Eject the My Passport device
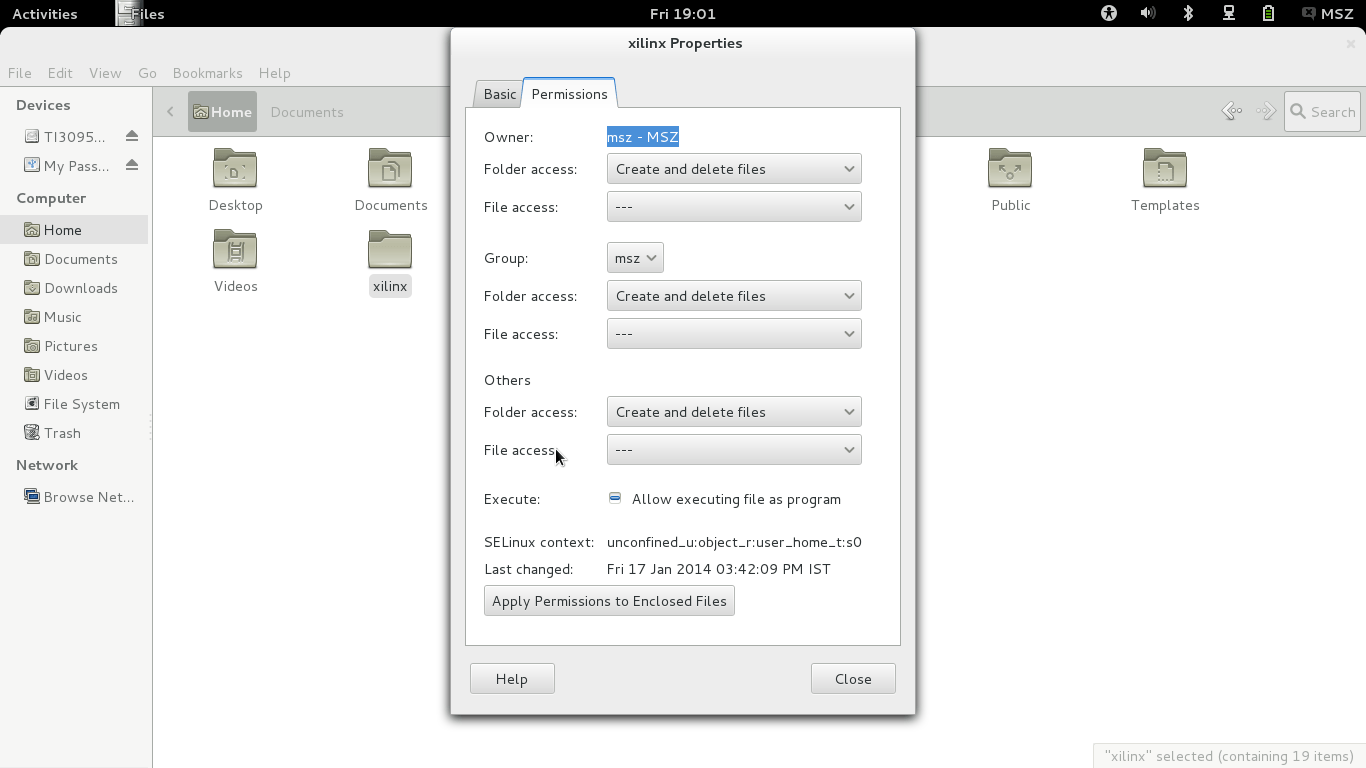Viewport: 1366px width, 768px height. 132,165
